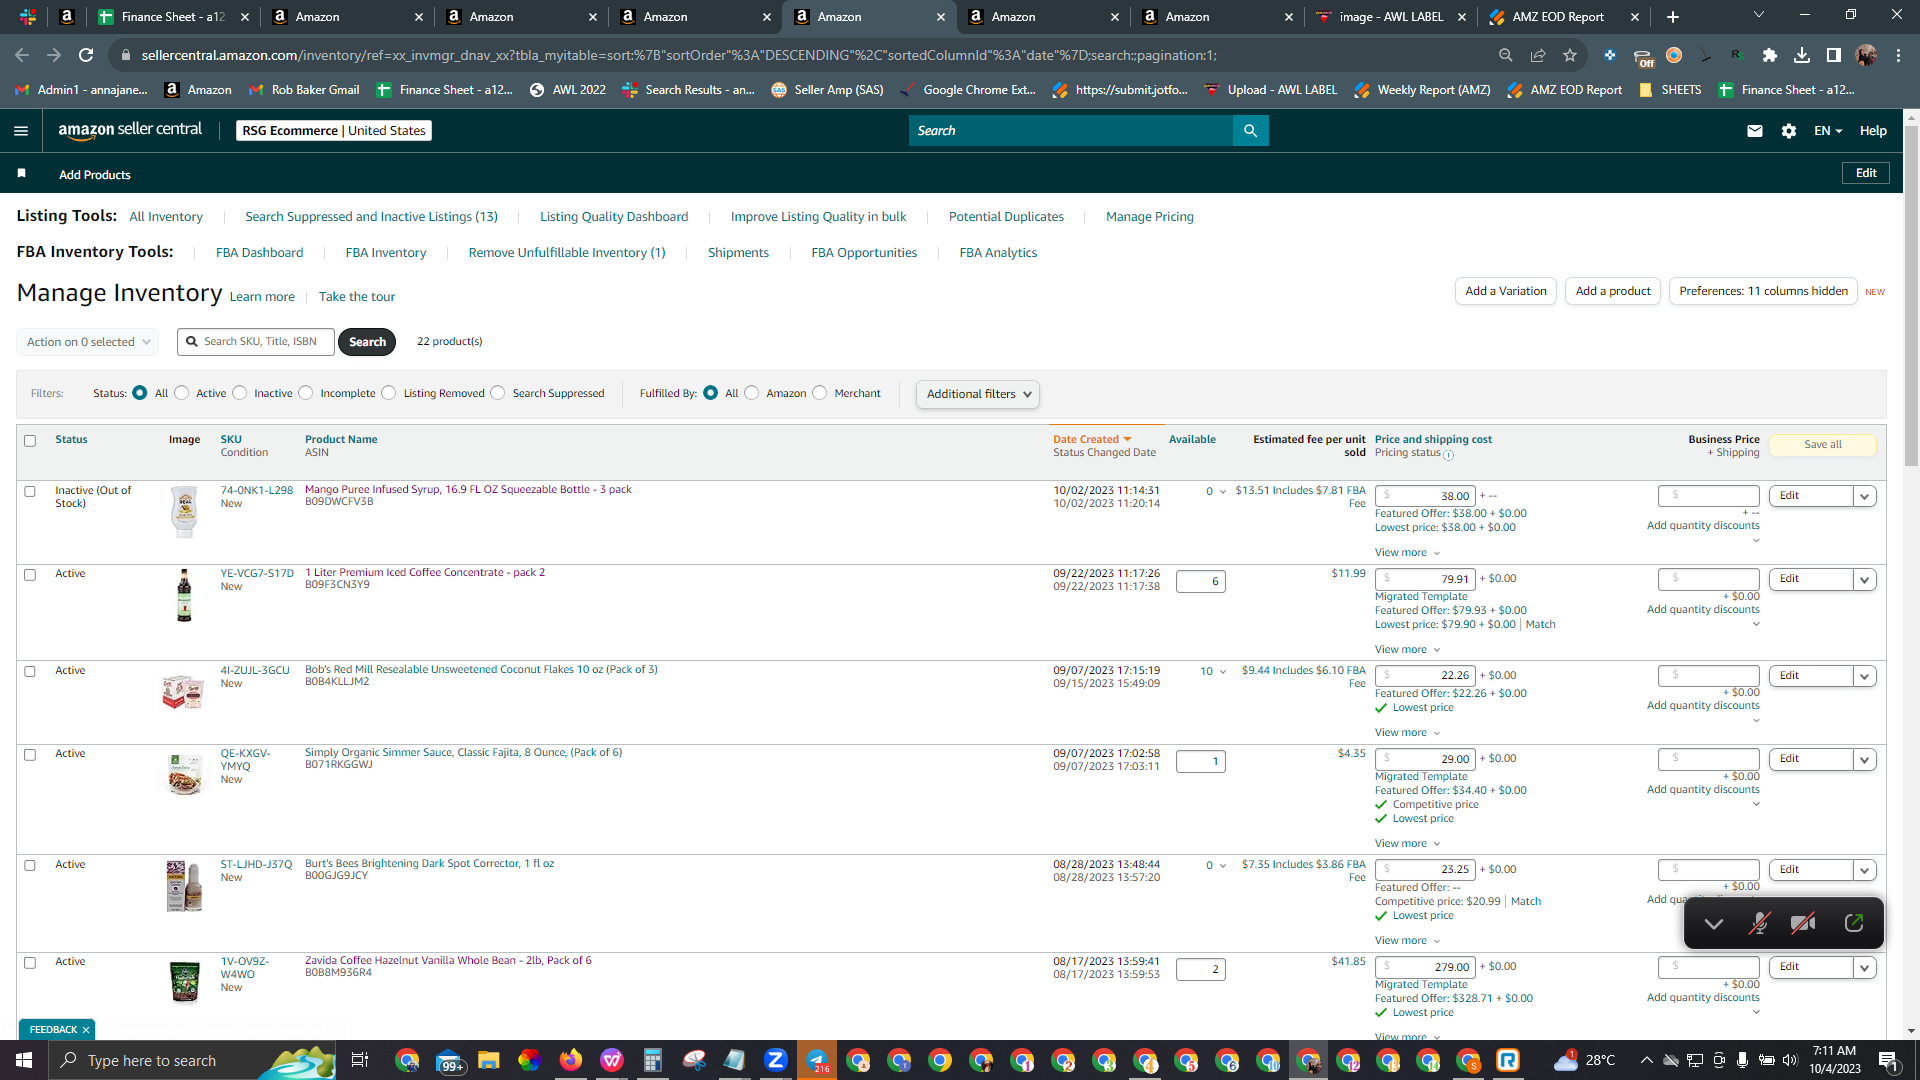Click the share screen icon in meeting overlay
1920x1080 pixels.
point(1854,923)
